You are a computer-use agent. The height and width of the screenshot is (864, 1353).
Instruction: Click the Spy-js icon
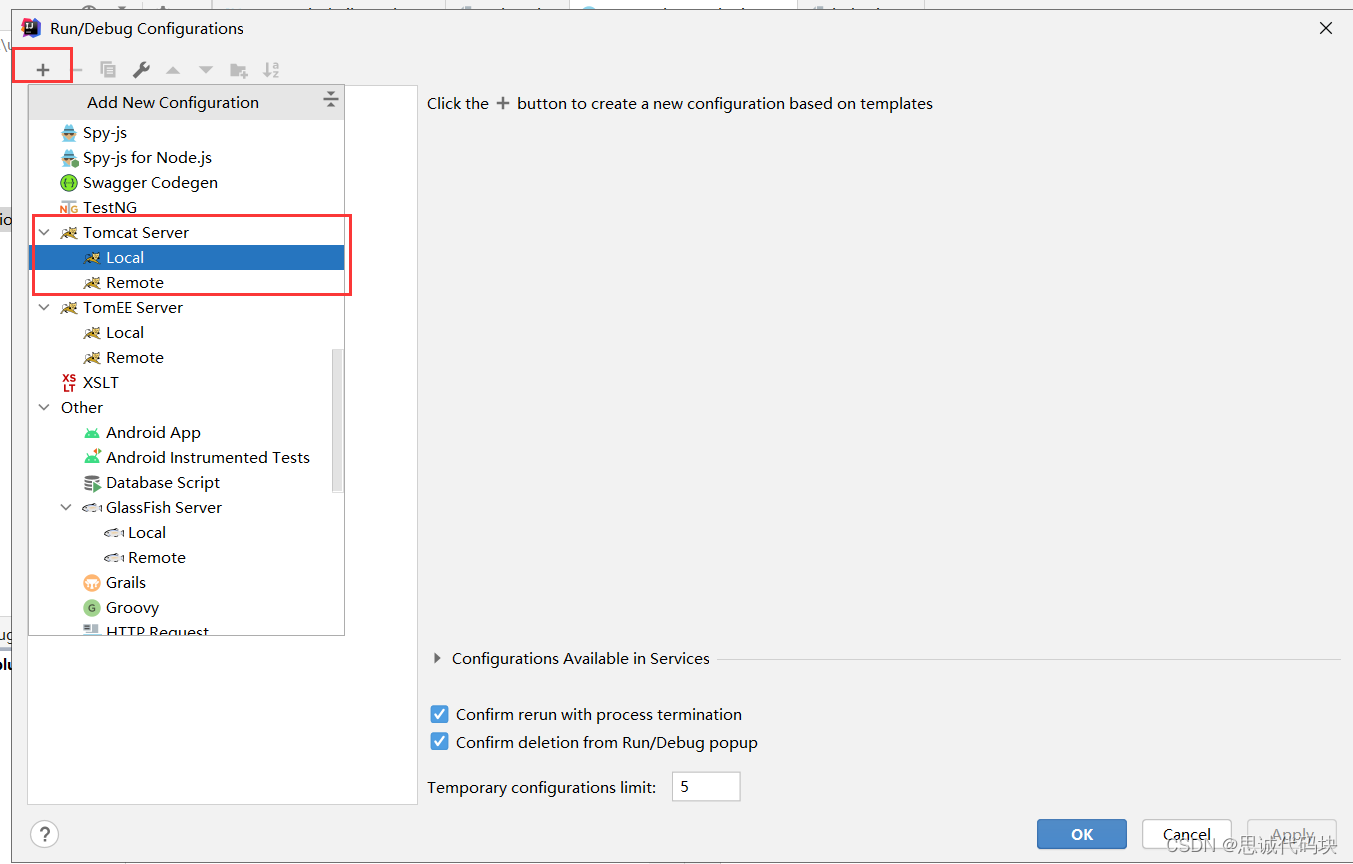[69, 133]
